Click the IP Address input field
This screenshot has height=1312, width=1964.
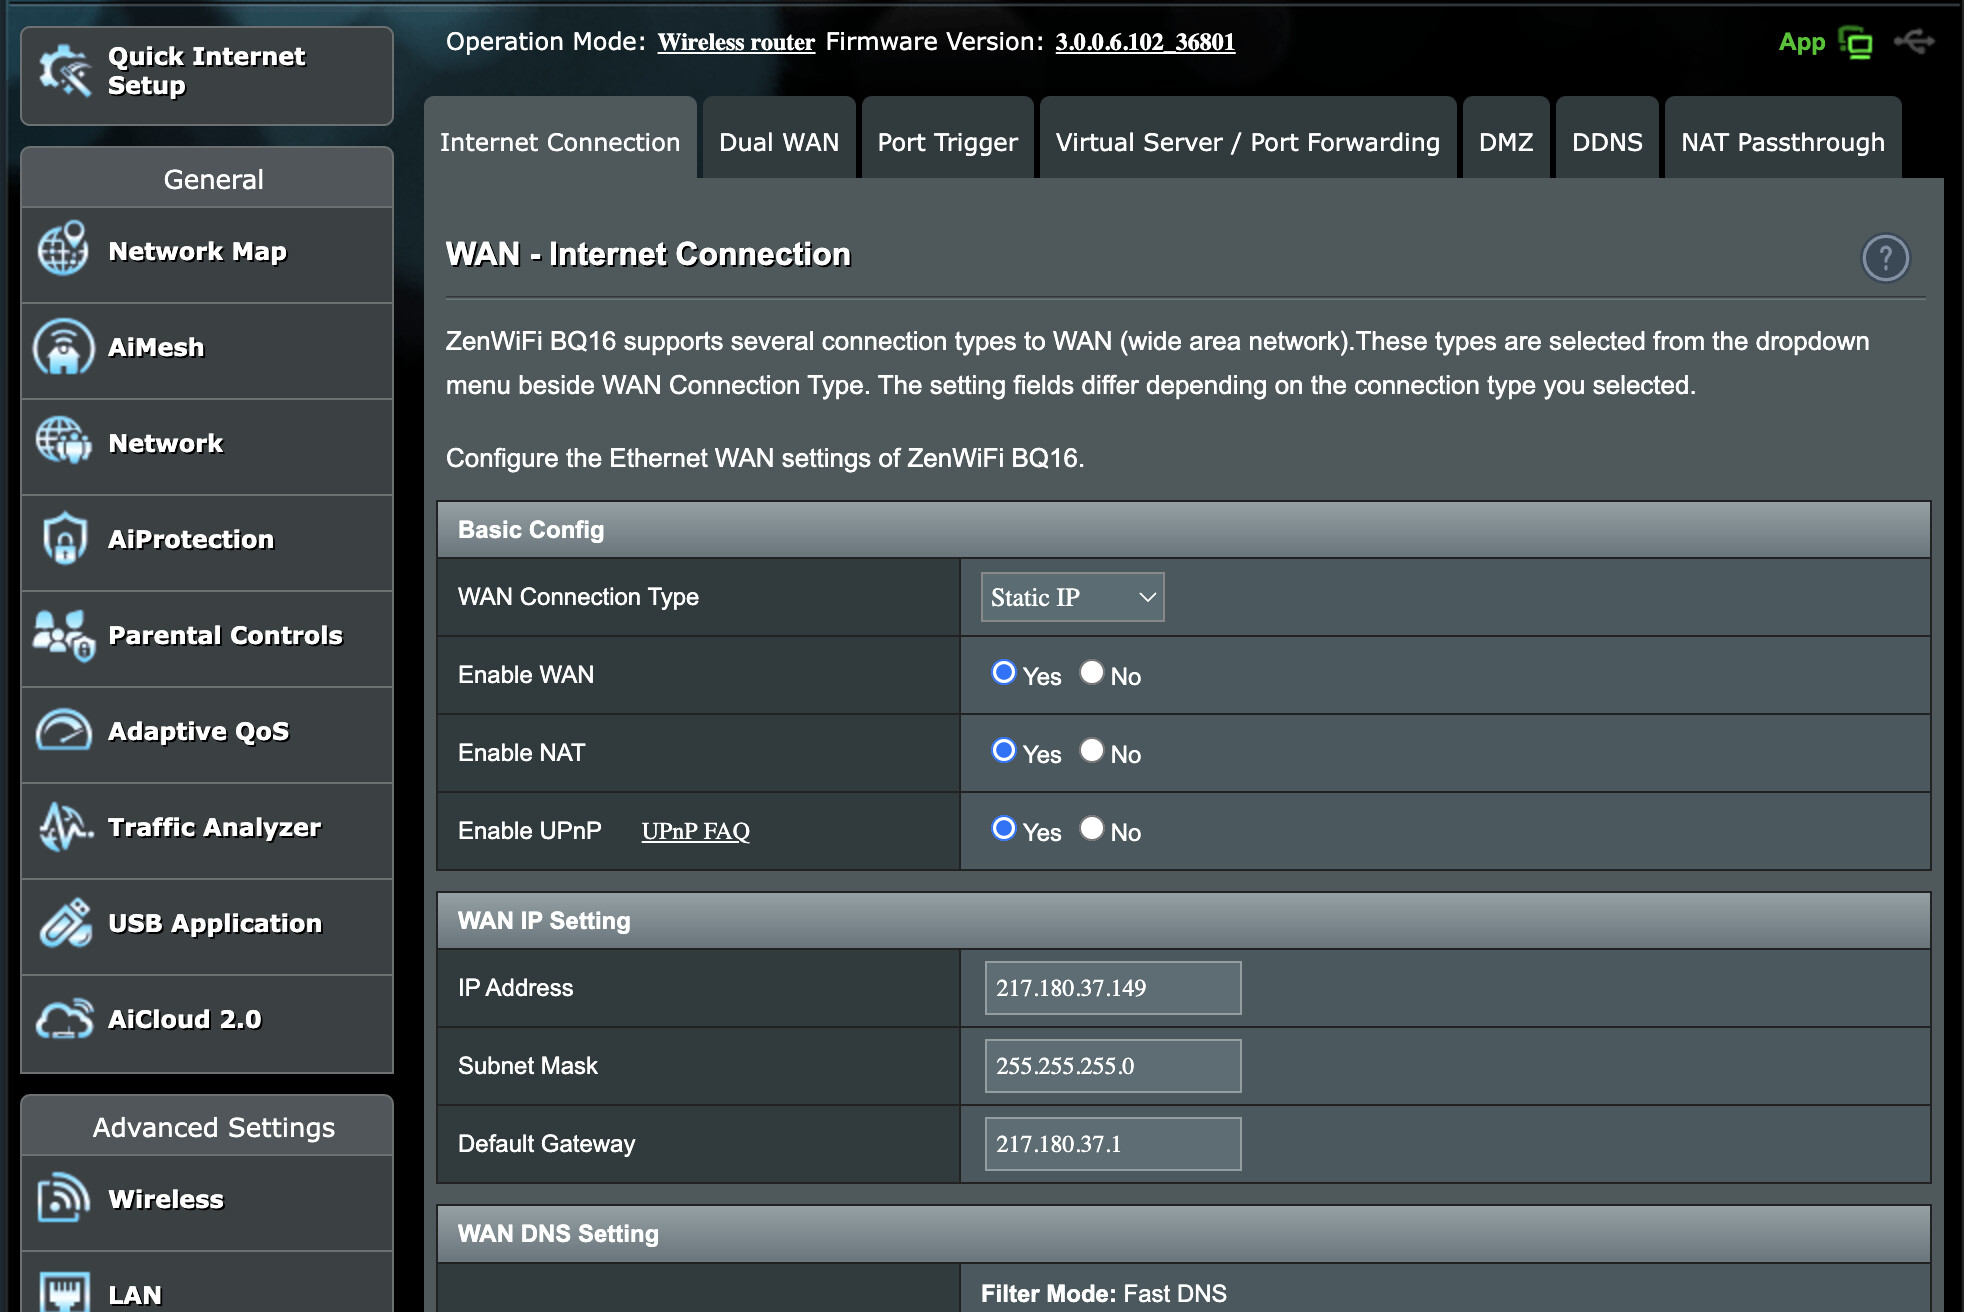point(1113,988)
